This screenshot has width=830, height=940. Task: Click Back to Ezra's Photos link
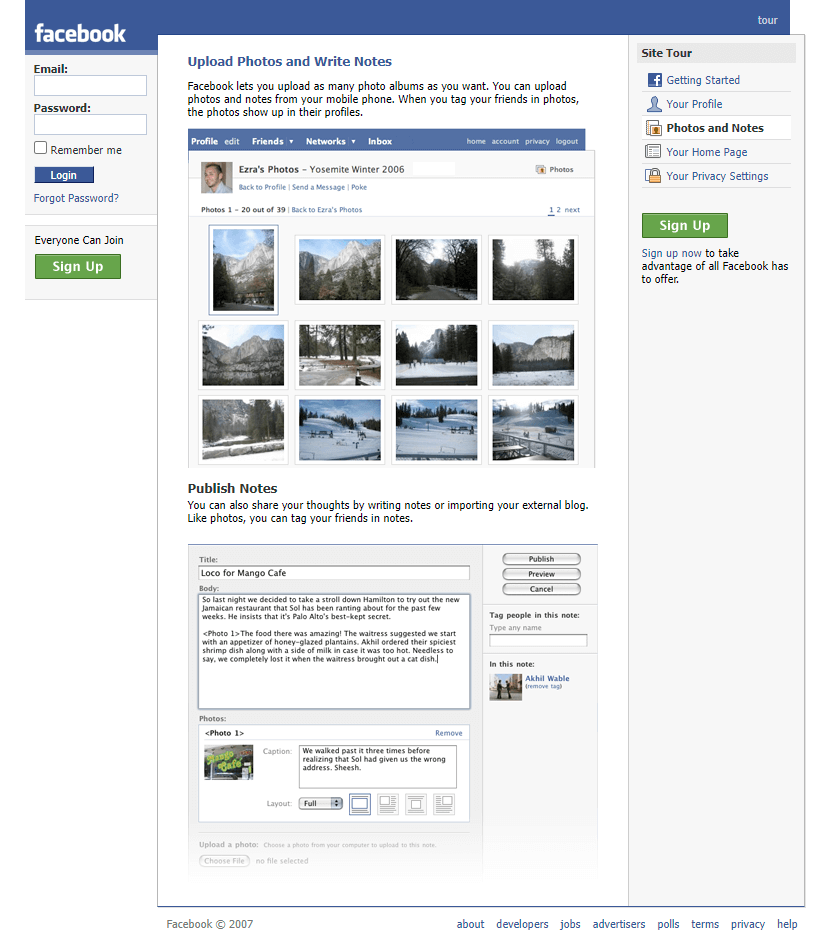[327, 210]
